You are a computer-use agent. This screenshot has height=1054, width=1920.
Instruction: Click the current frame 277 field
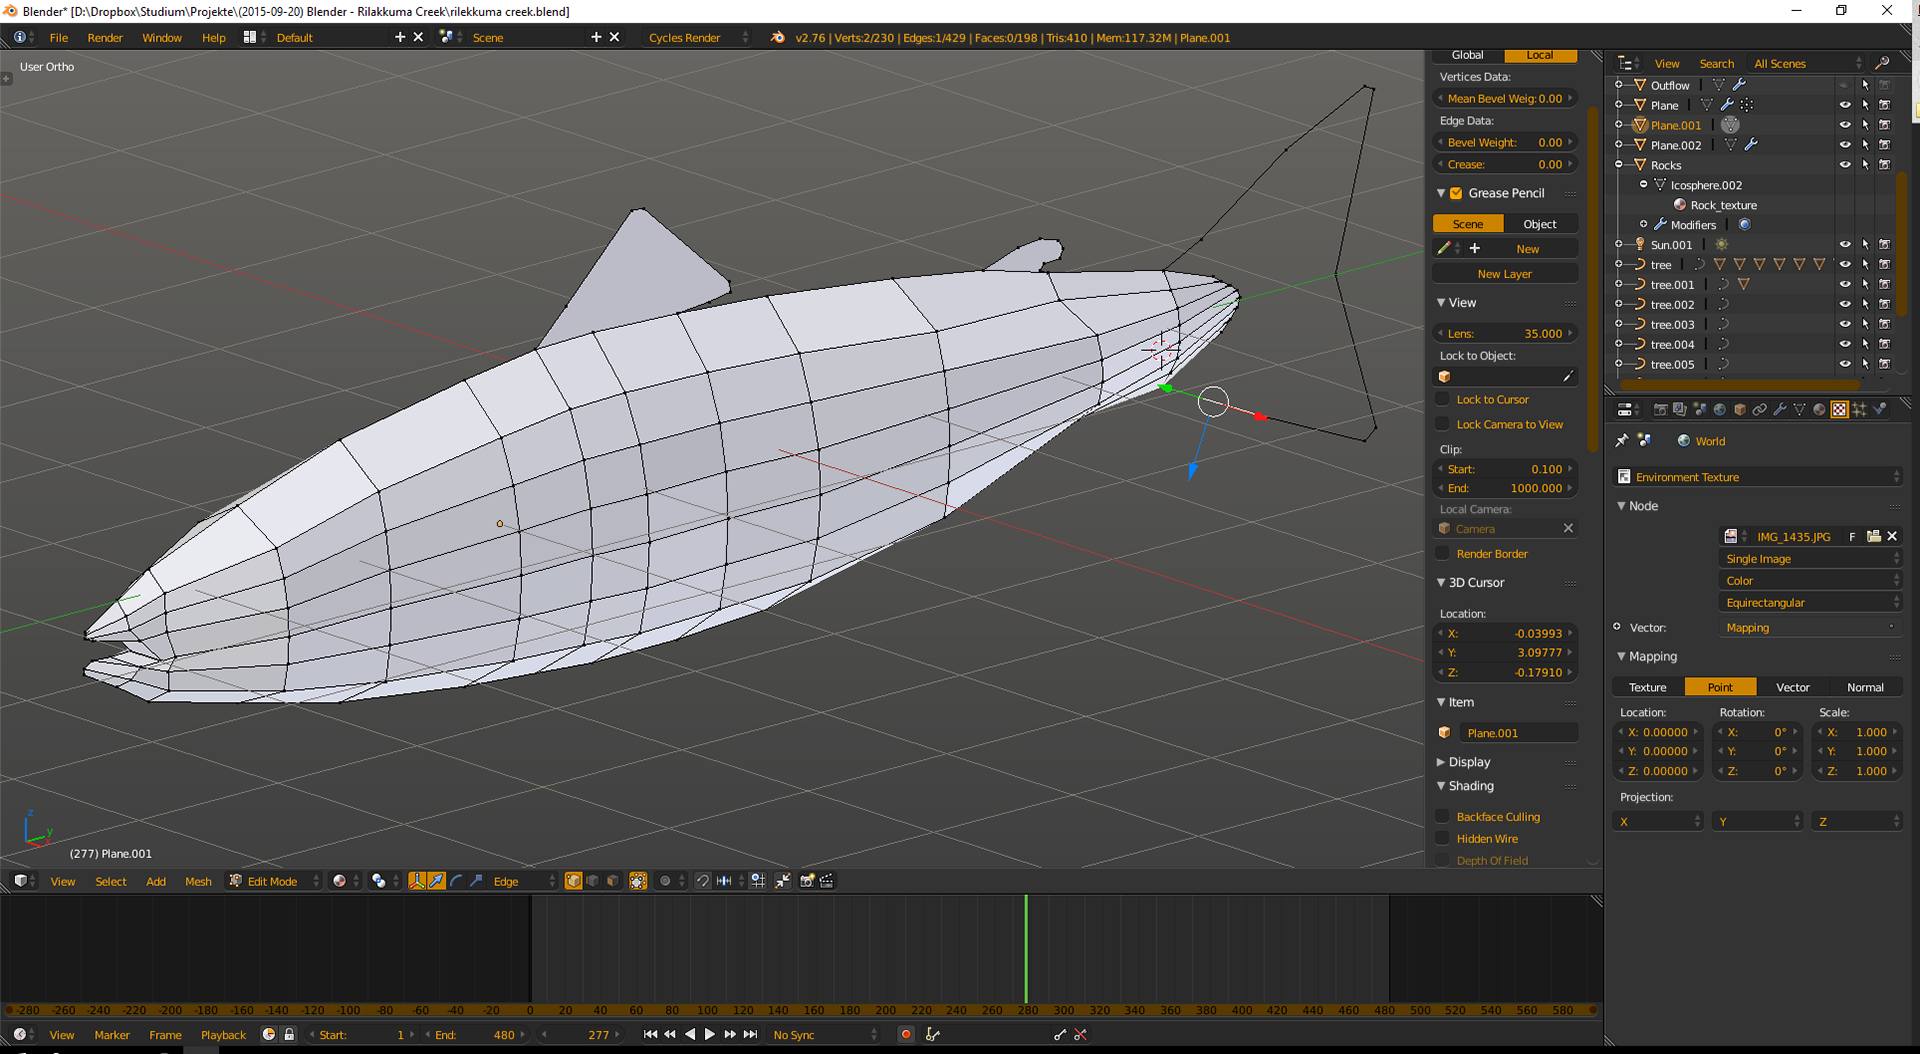click(581, 1035)
